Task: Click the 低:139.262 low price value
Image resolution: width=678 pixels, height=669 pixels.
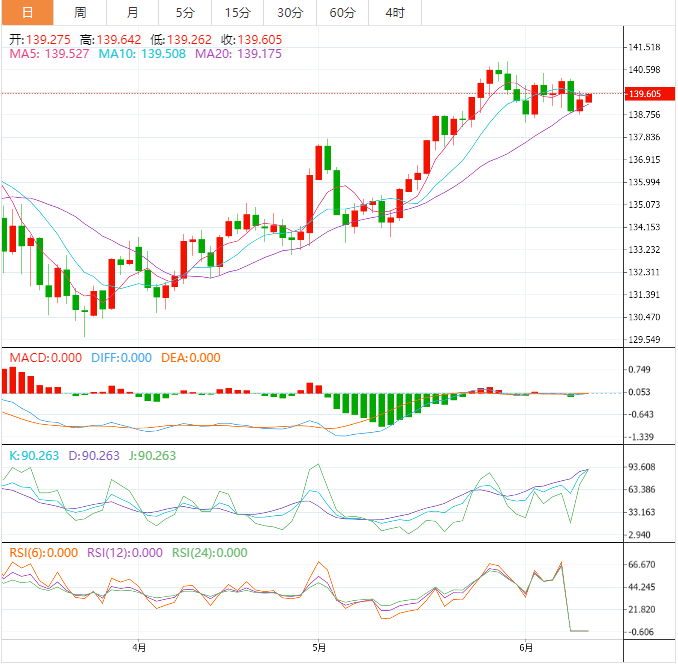Action: pyautogui.click(x=181, y=40)
